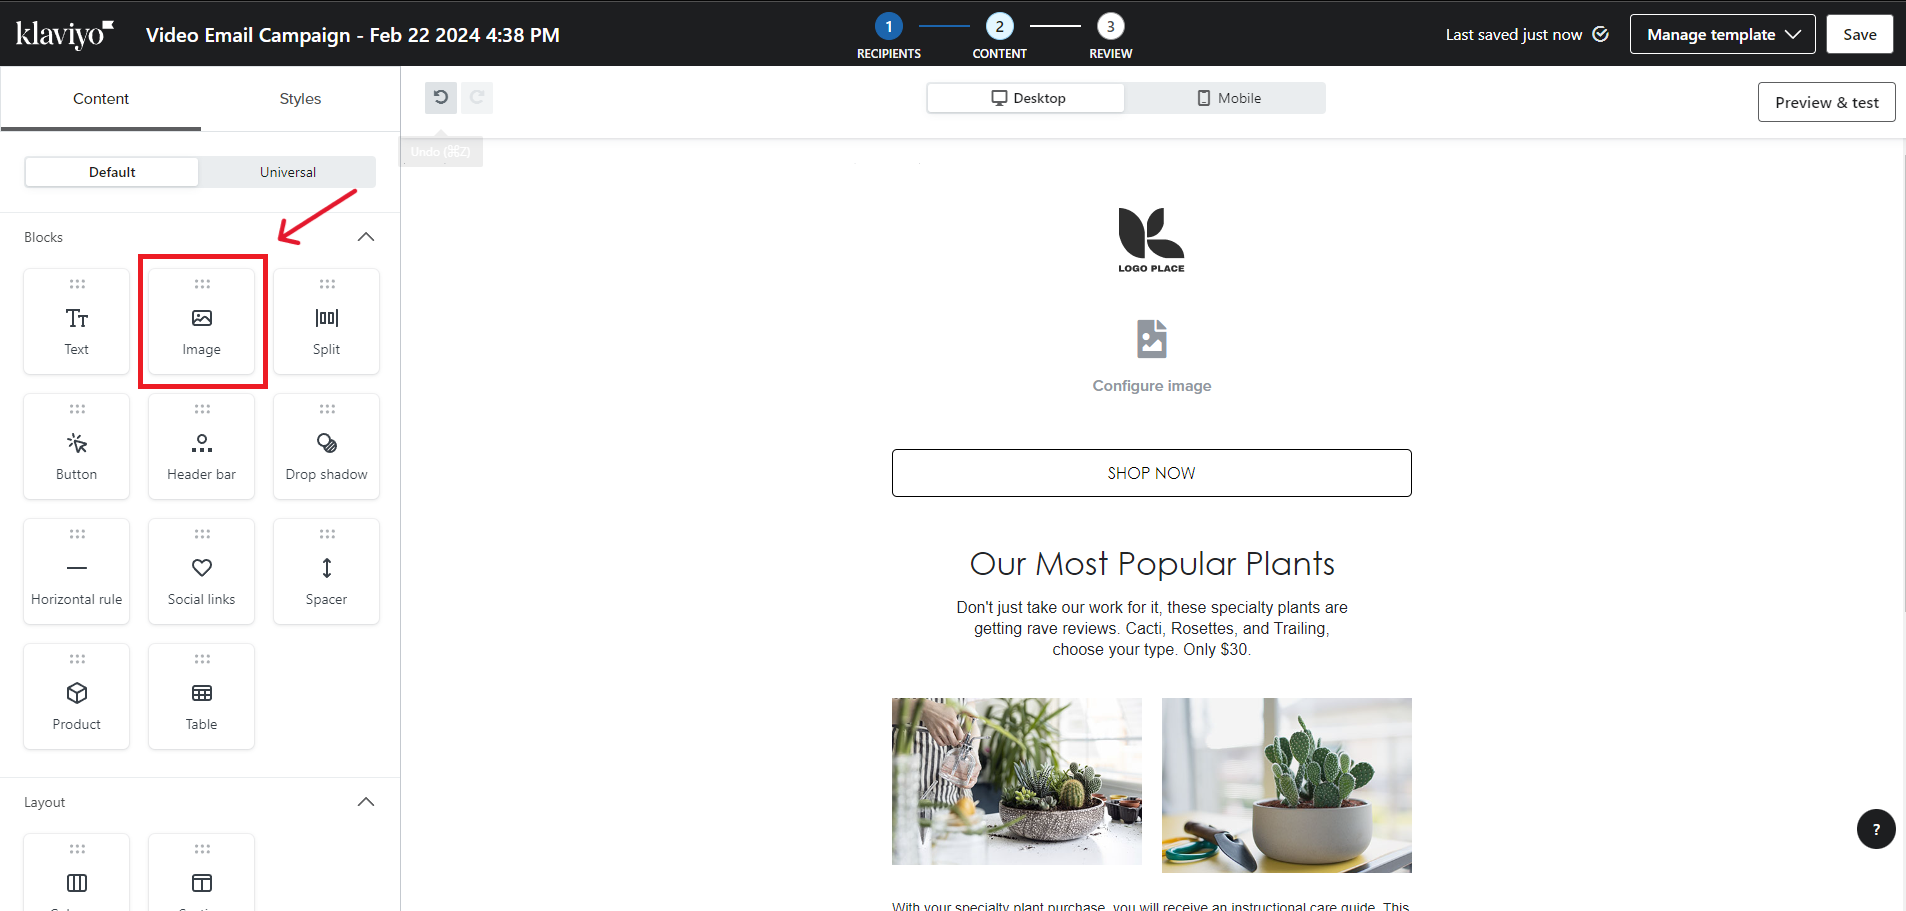Pick the Spacer block

326,571
